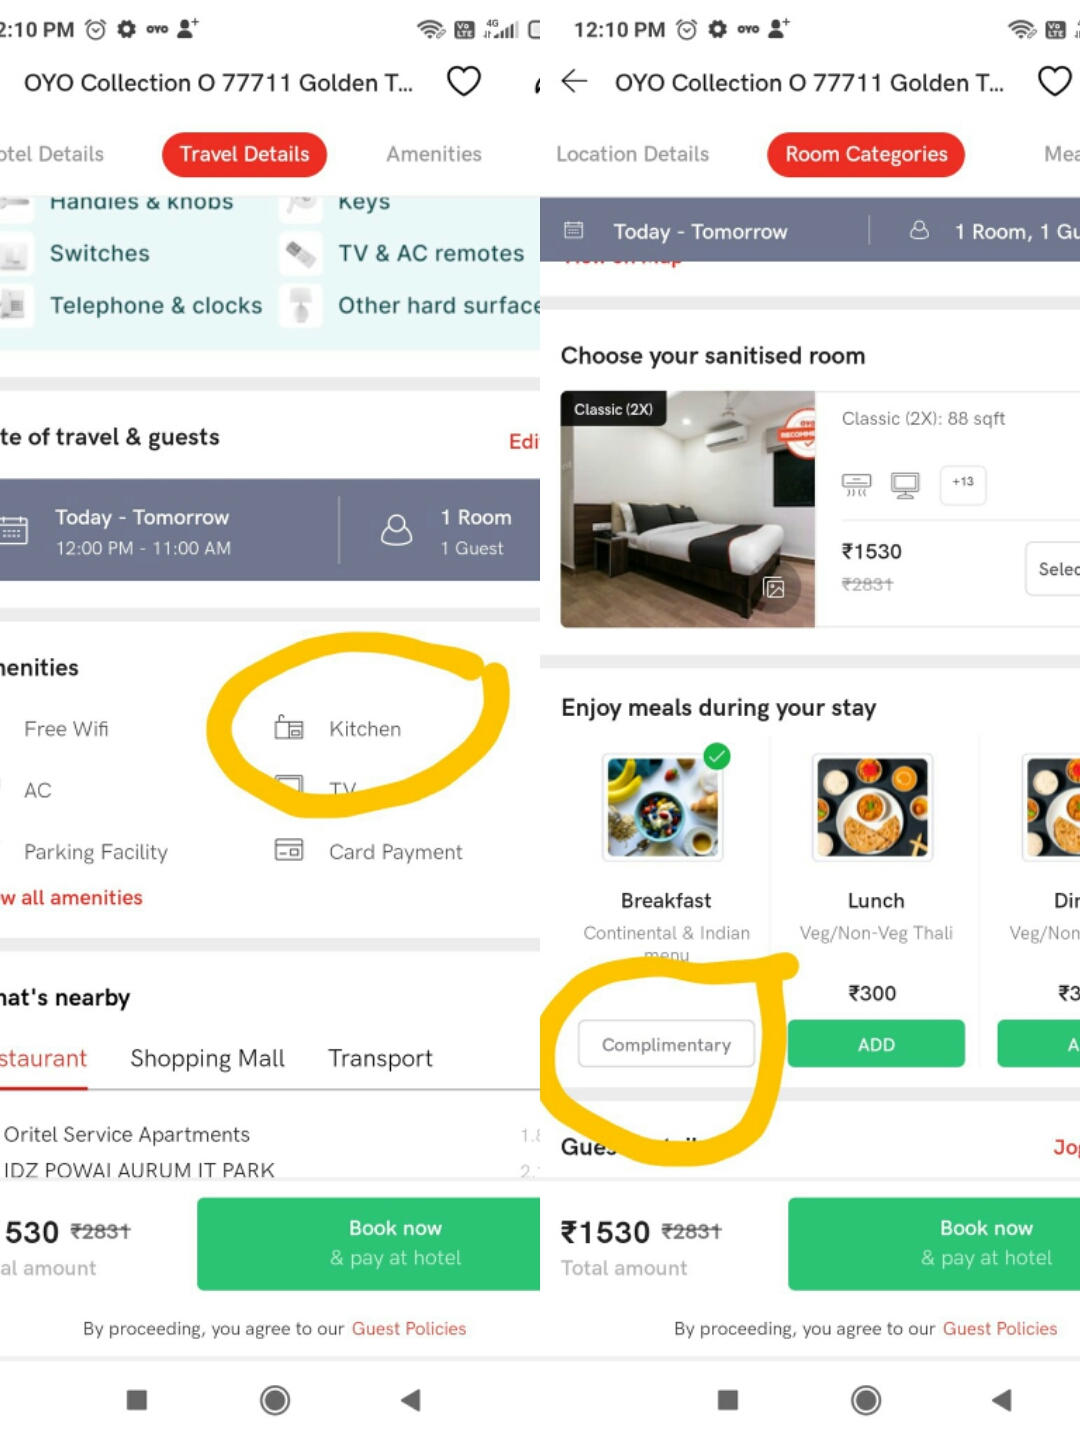The height and width of the screenshot is (1440, 1080).
Task: Tap the calendar icon beside Today - Tomorrow dates
Action: pos(13,531)
